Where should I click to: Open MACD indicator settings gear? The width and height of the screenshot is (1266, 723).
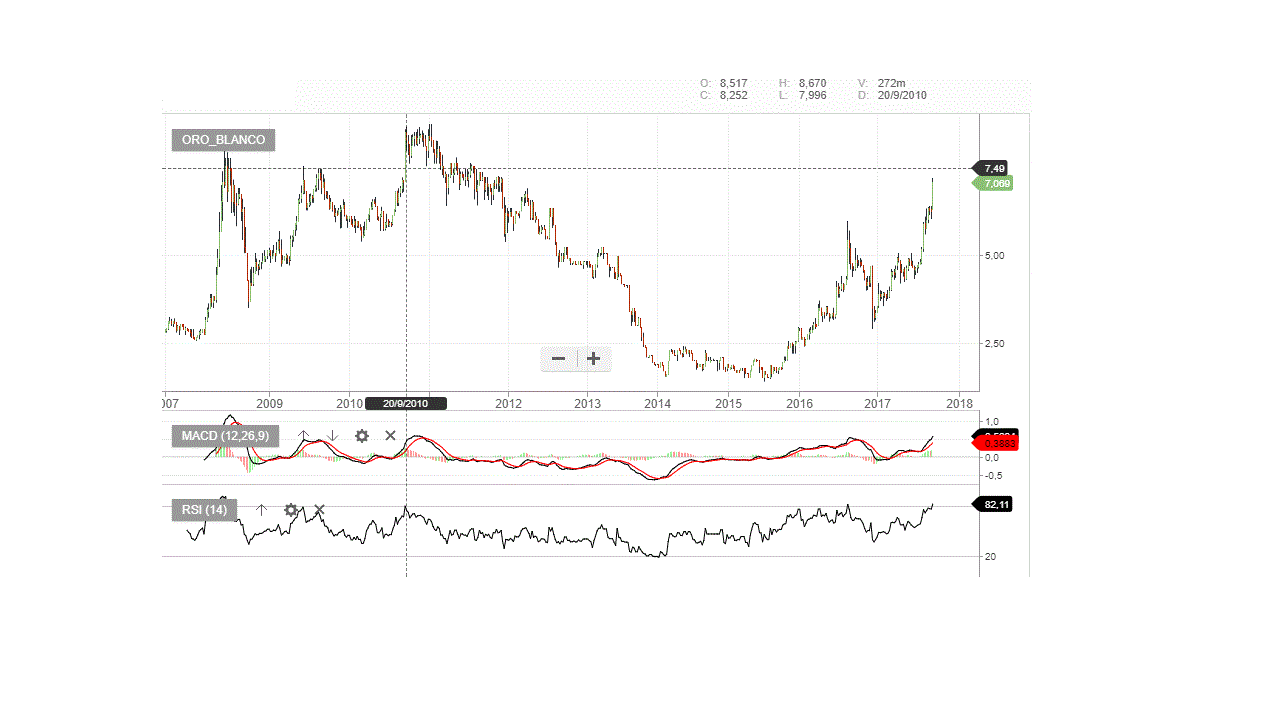tap(362, 436)
